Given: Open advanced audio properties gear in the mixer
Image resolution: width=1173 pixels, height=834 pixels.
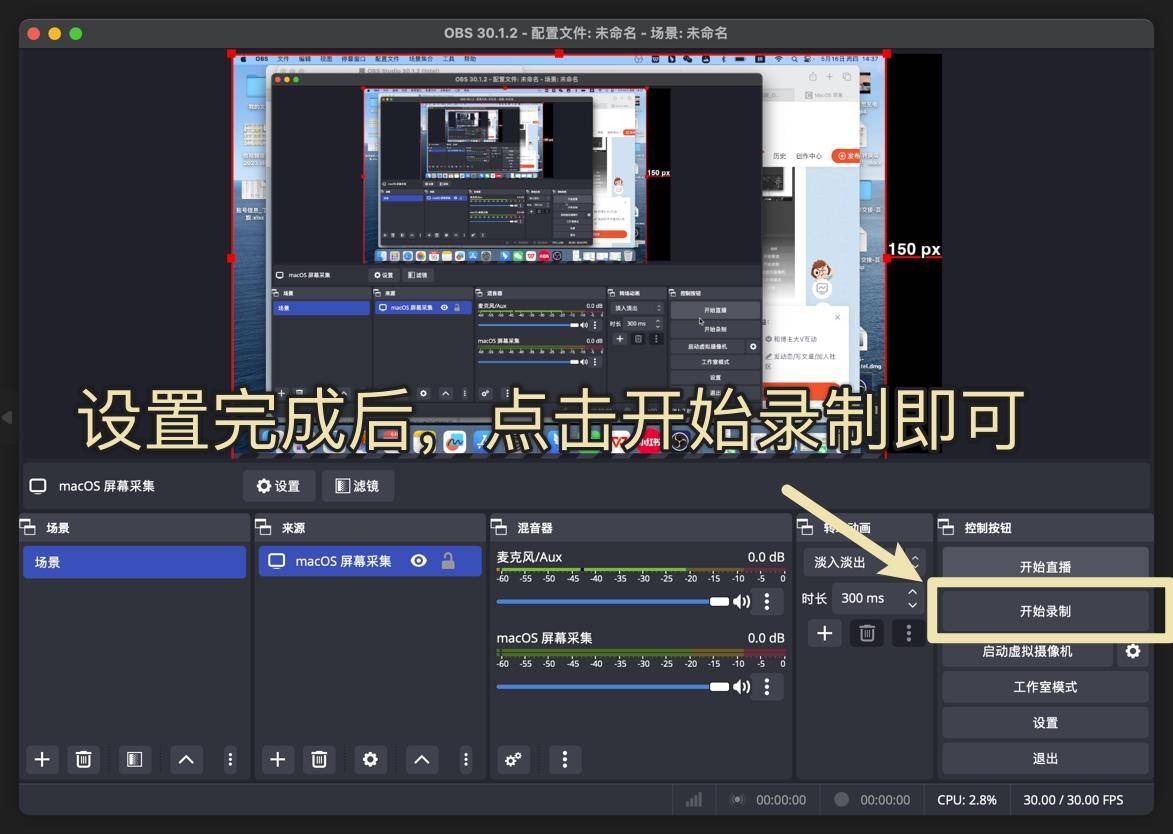Looking at the screenshot, I should pyautogui.click(x=513, y=760).
